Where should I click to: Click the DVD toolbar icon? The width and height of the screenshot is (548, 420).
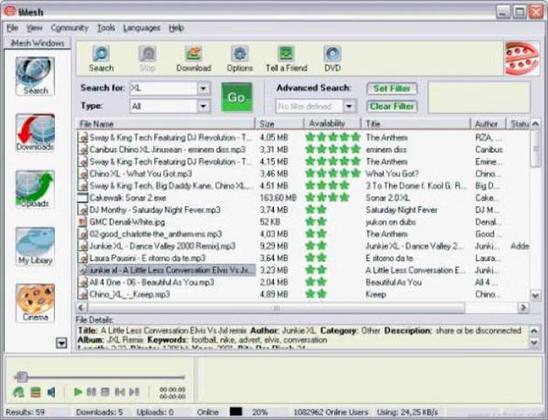(x=332, y=58)
